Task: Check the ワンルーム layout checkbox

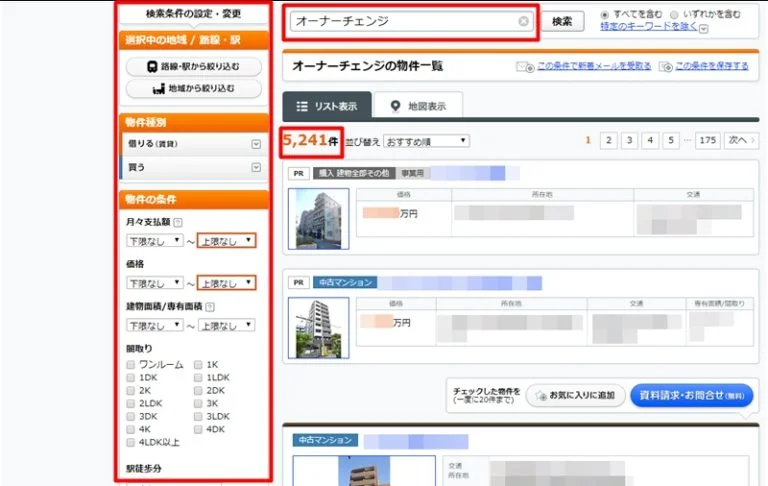Action: click(131, 365)
